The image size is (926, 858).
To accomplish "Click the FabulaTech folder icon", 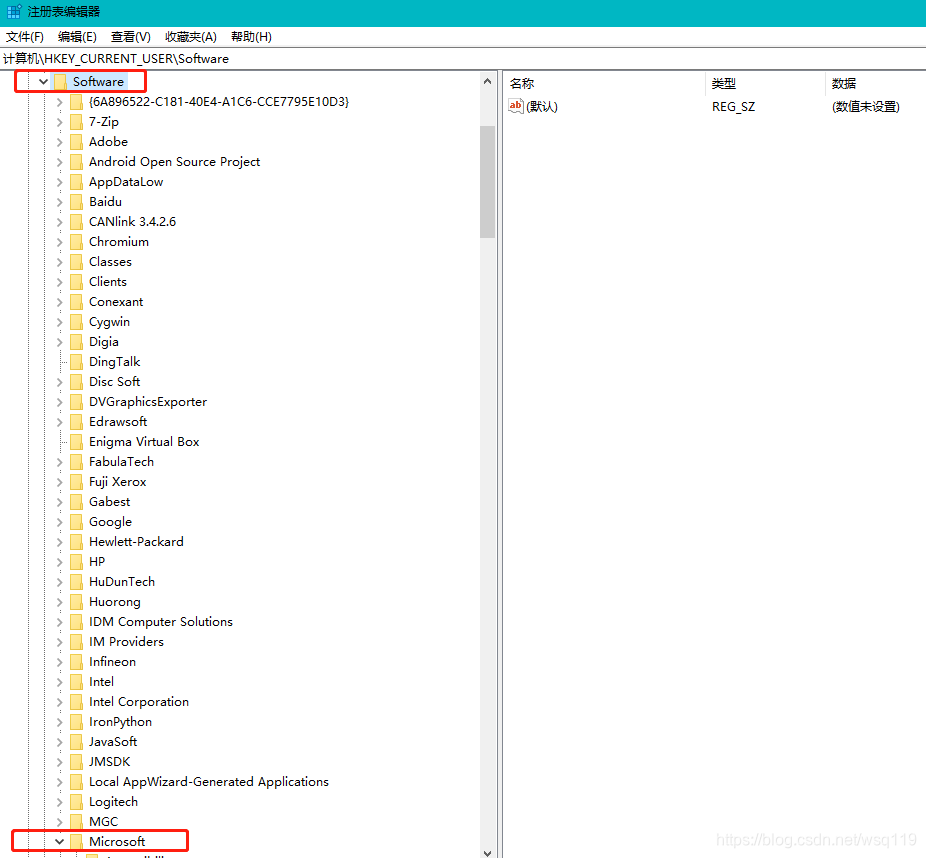I will tap(76, 462).
